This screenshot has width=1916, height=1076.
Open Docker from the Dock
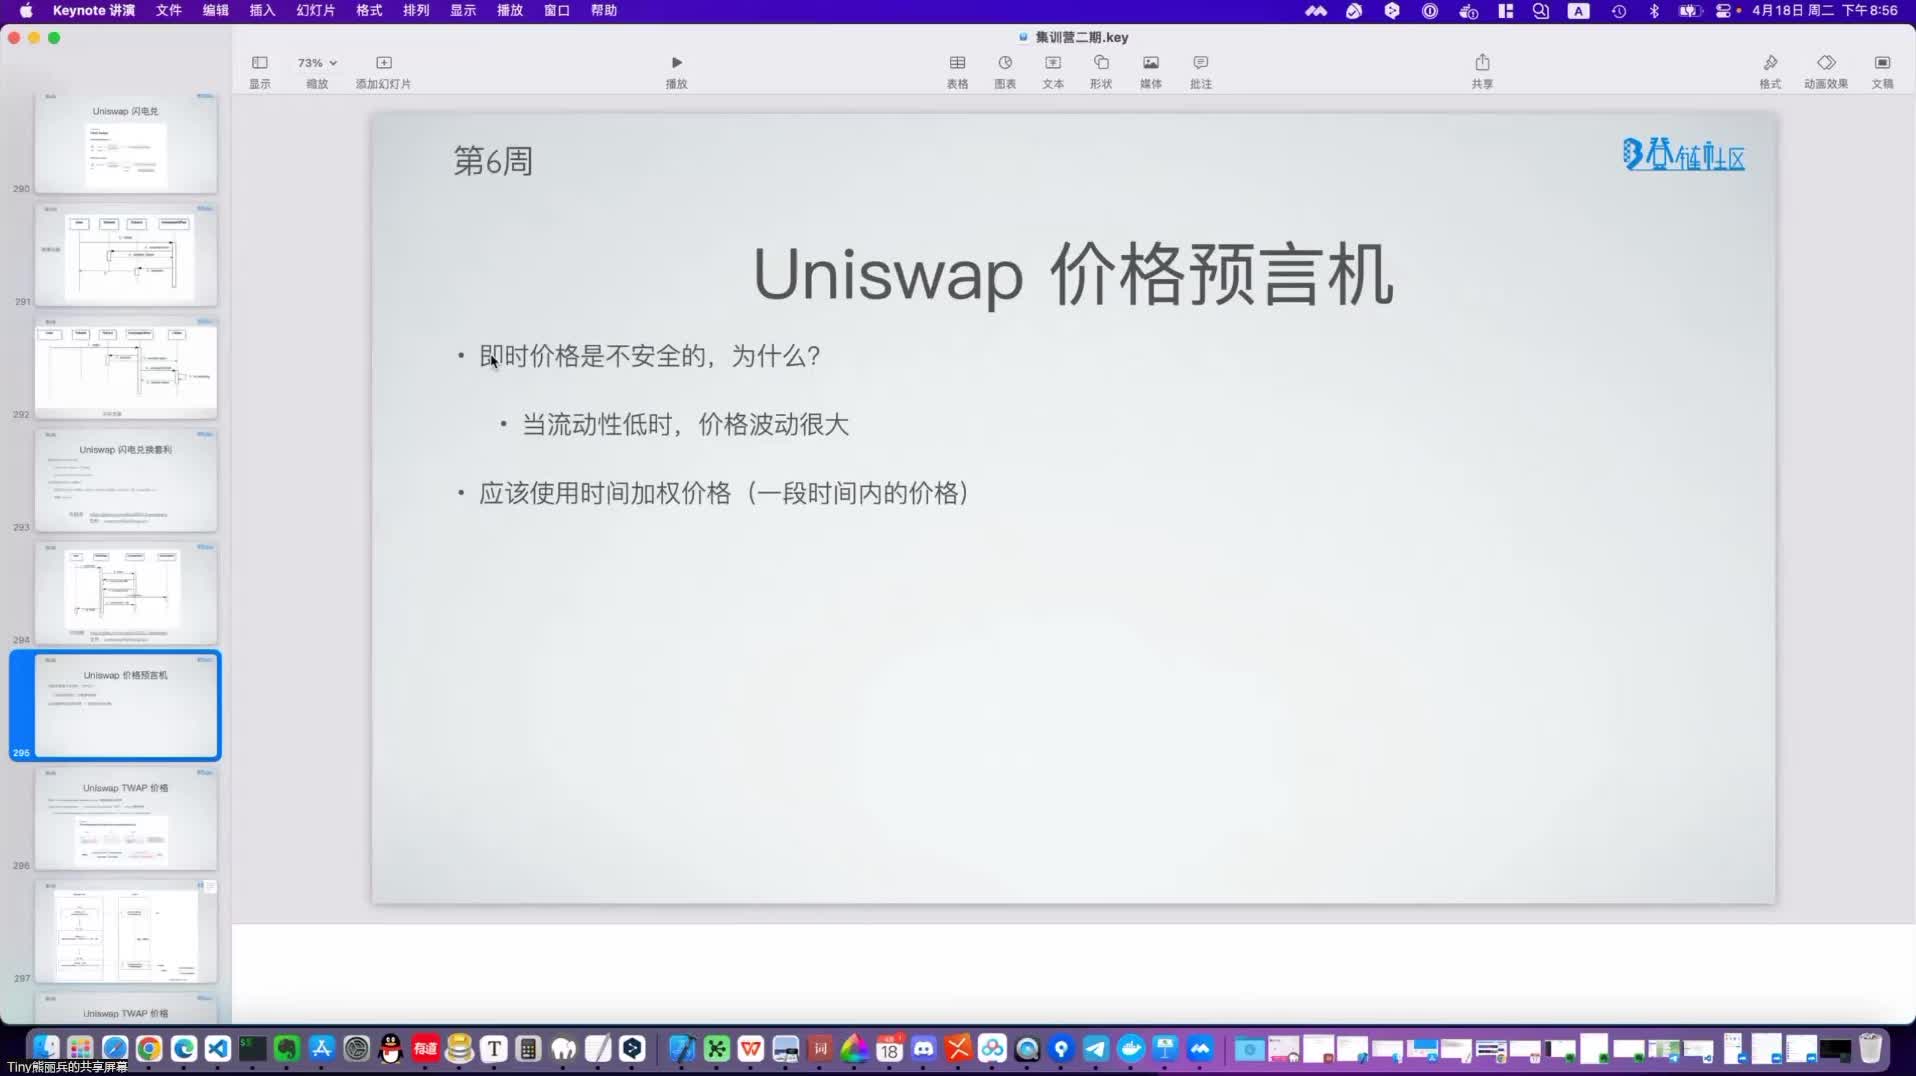(x=1131, y=1048)
